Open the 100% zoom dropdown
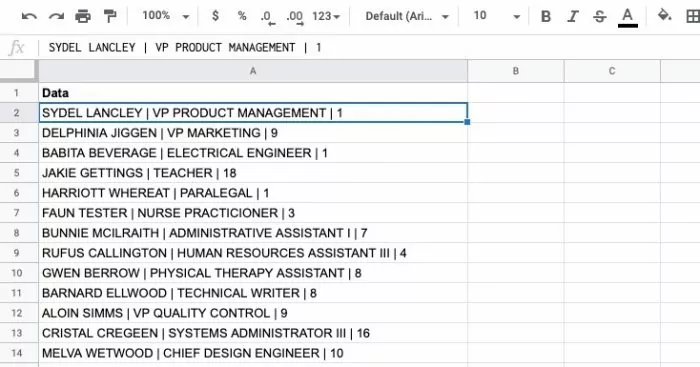Screen dimensions: 700x367 click(x=166, y=16)
